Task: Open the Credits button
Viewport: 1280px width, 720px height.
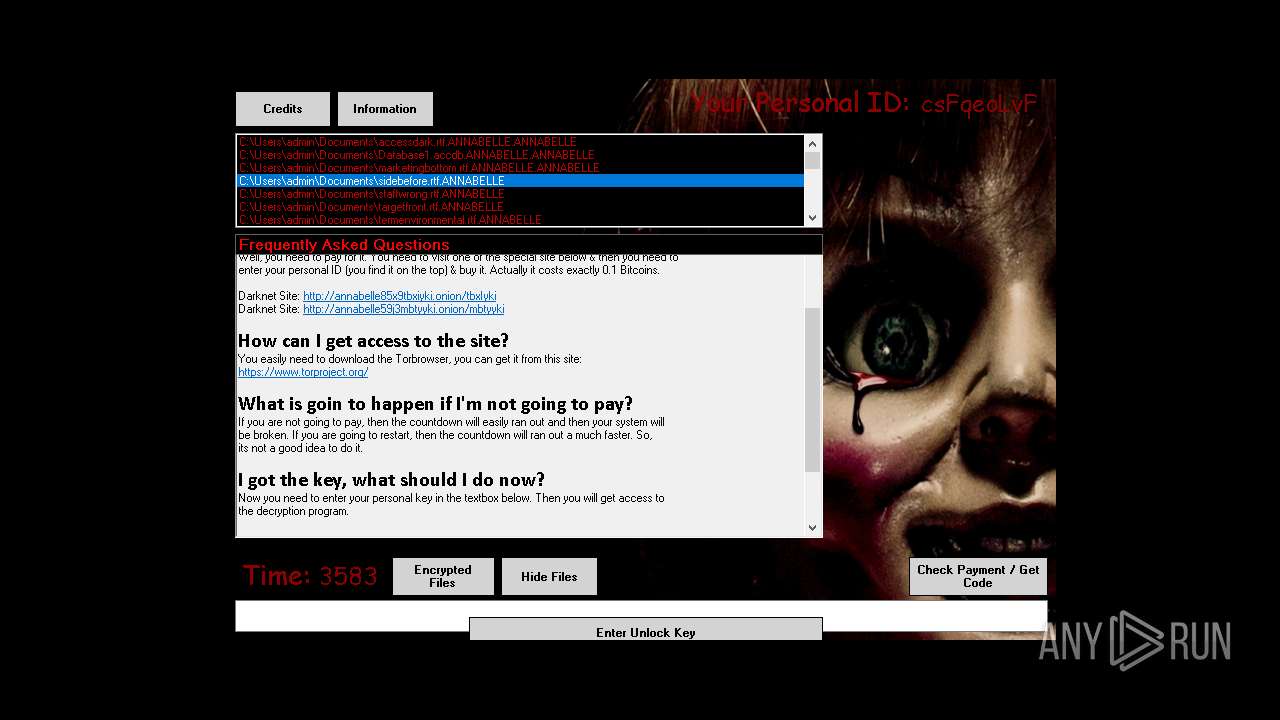Action: (x=283, y=109)
